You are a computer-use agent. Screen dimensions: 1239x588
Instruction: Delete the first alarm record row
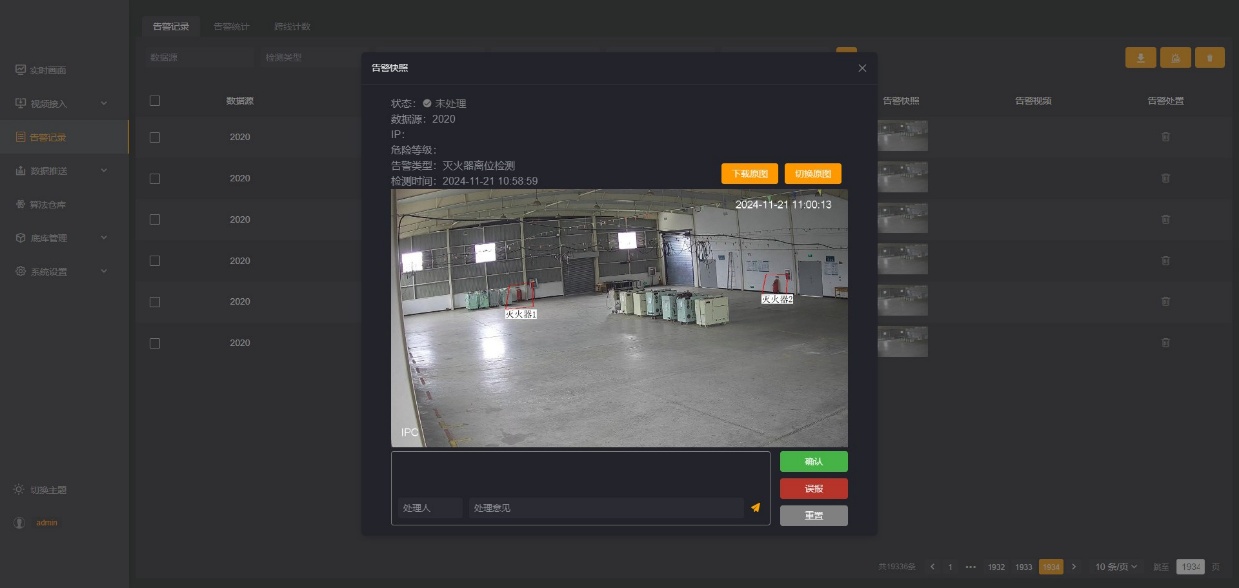coord(1165,137)
